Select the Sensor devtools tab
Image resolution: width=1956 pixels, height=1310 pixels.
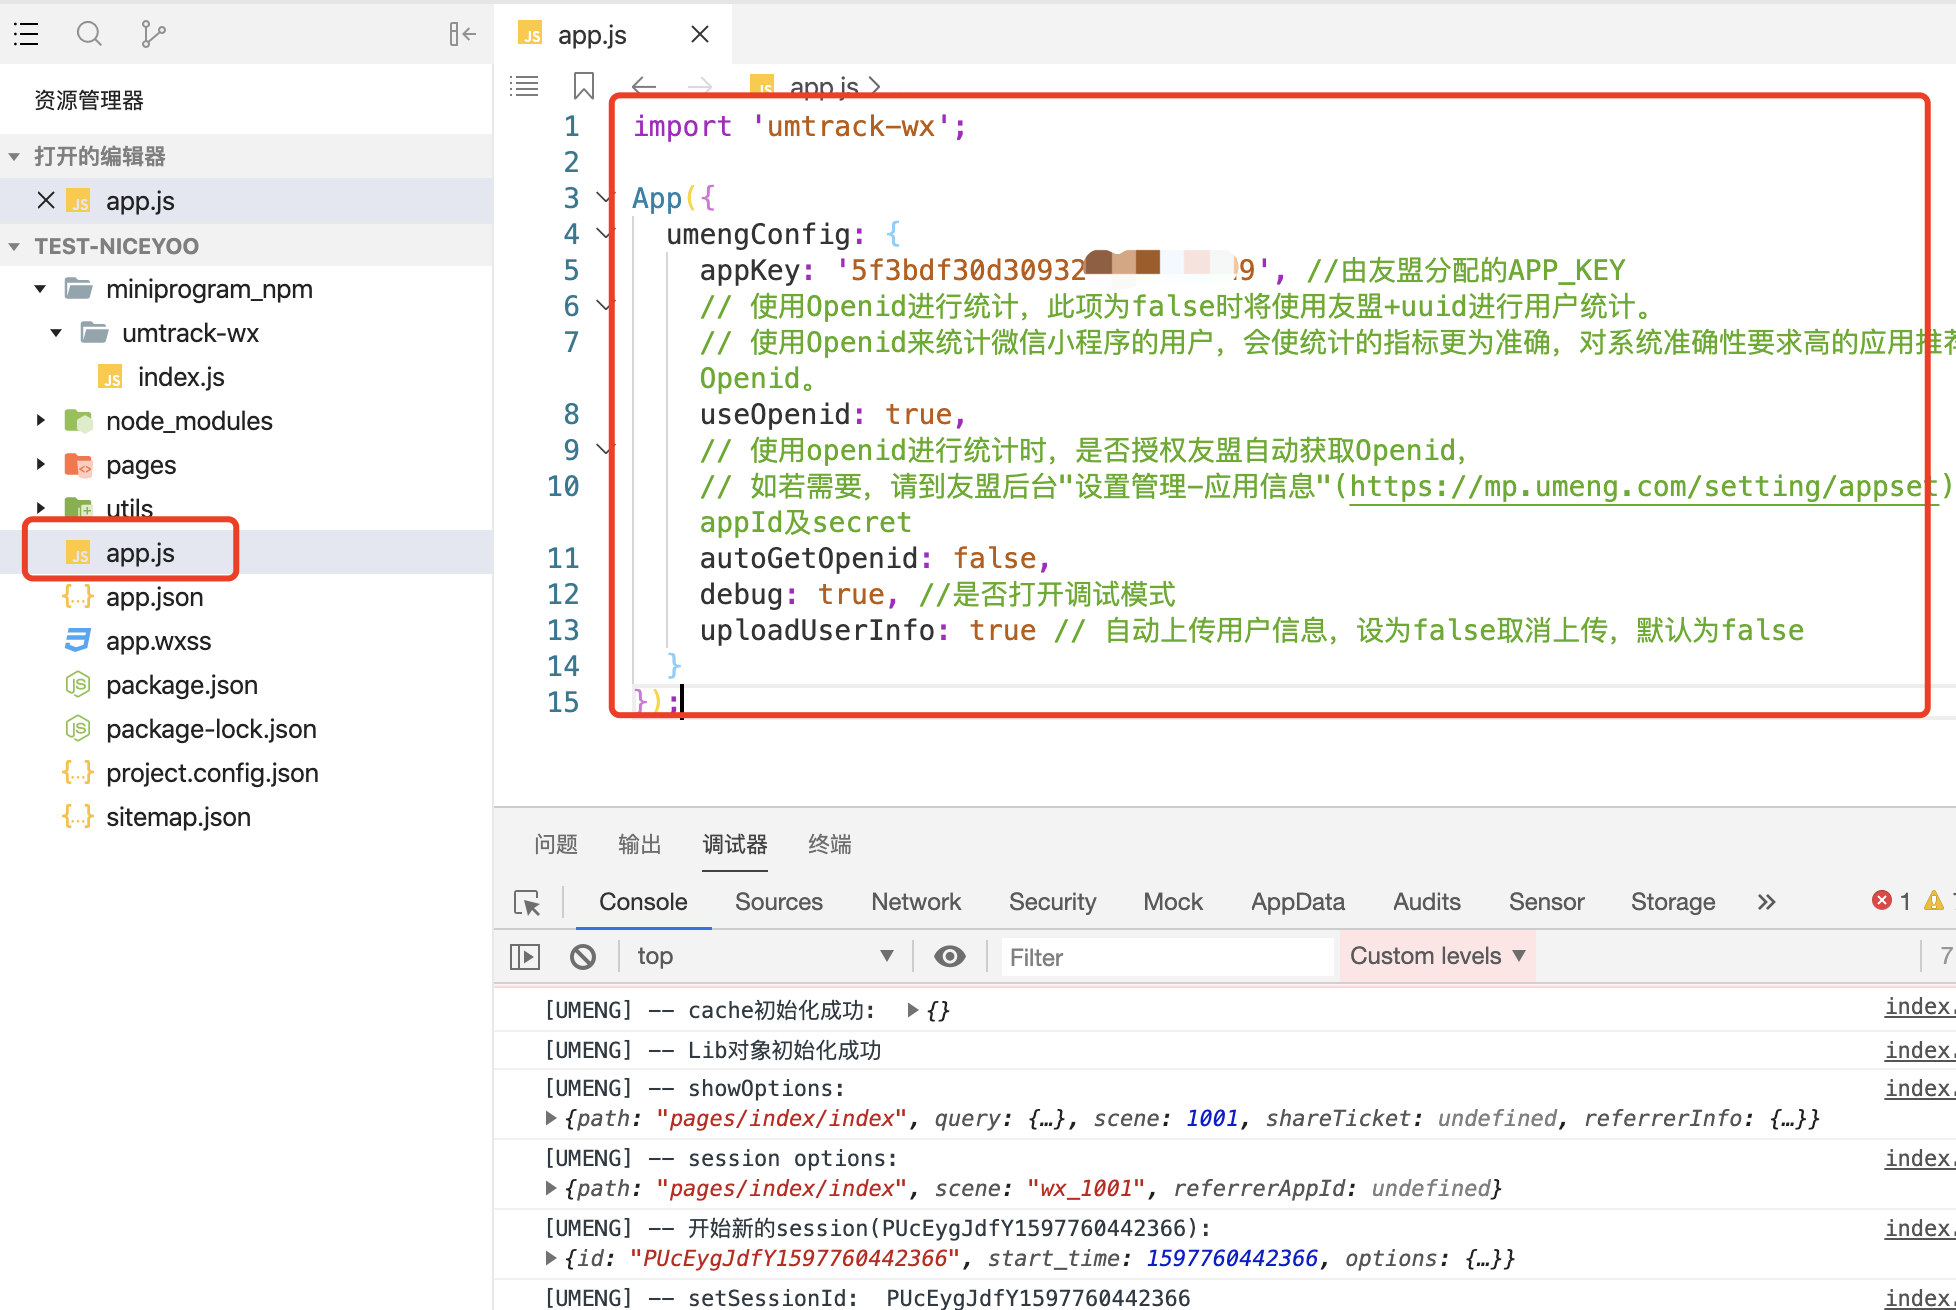[x=1547, y=902]
